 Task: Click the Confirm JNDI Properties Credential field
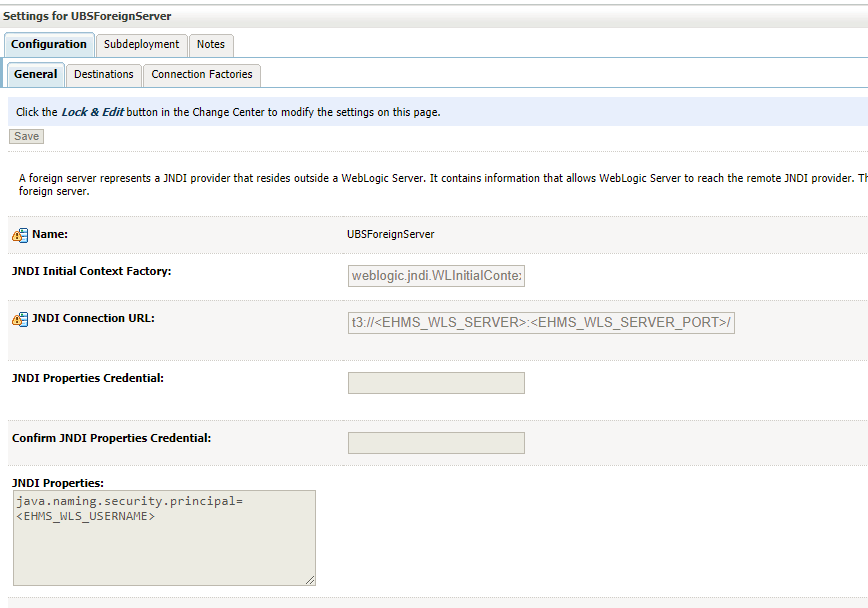[x=436, y=442]
